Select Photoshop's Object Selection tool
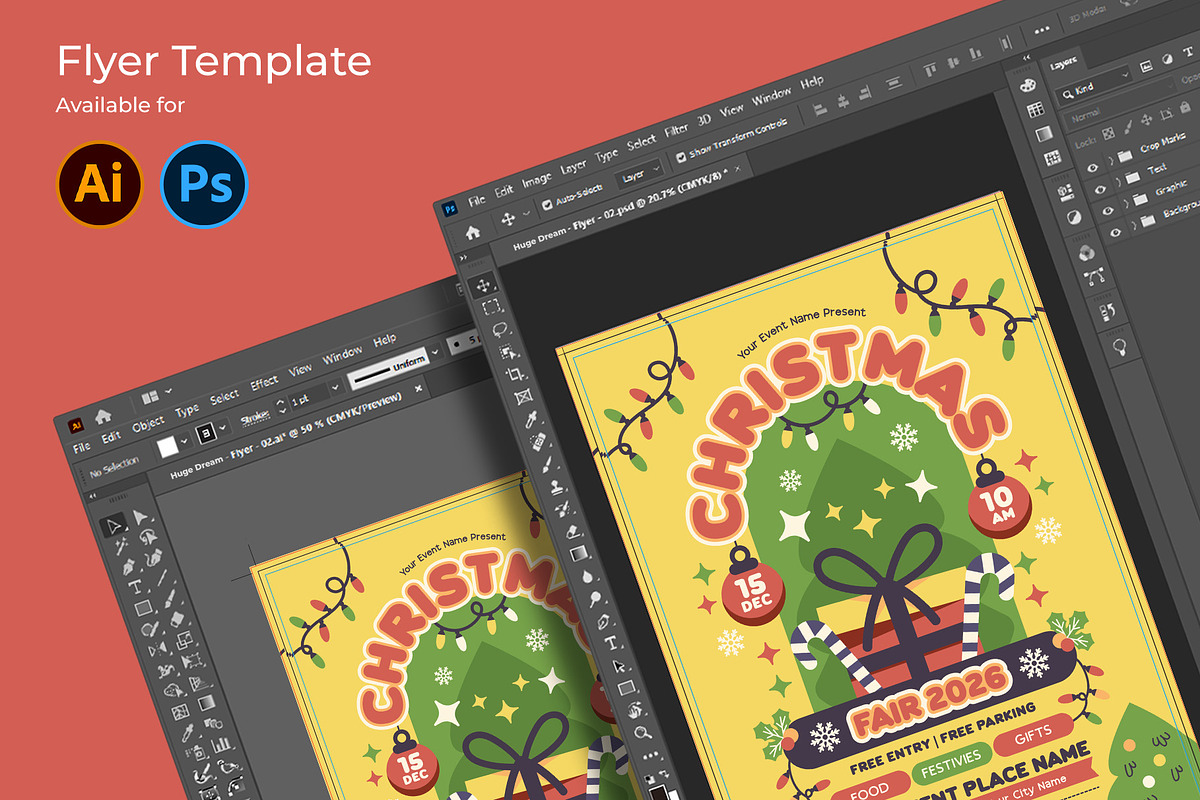 [x=507, y=352]
